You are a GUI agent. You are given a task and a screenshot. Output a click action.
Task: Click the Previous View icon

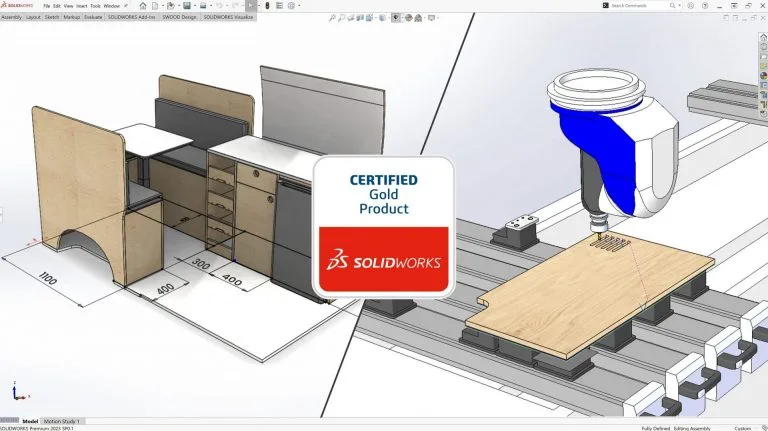click(351, 18)
